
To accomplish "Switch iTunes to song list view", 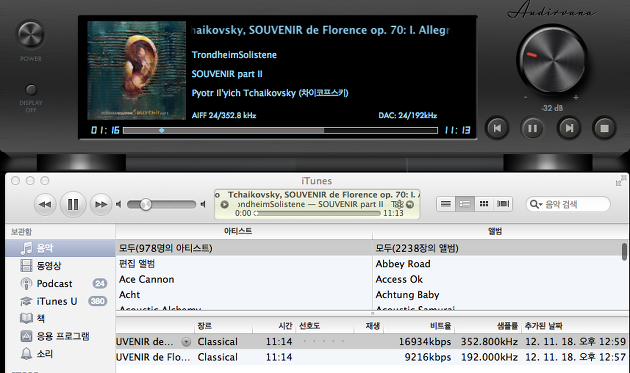I will [x=446, y=204].
